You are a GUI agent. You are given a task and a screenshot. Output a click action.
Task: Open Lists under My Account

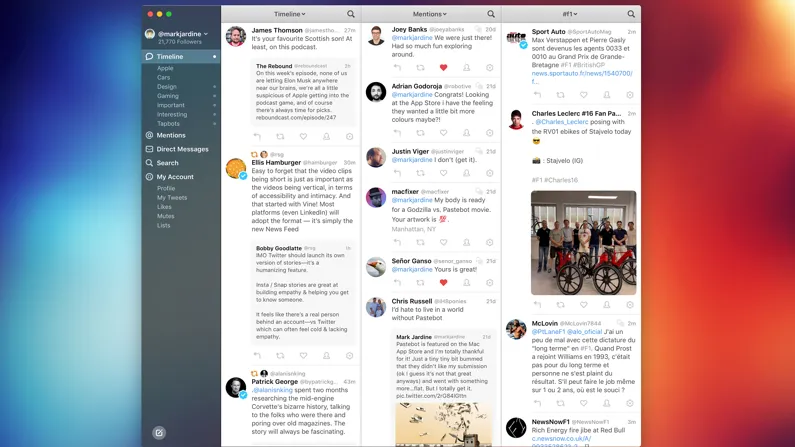coord(163,226)
